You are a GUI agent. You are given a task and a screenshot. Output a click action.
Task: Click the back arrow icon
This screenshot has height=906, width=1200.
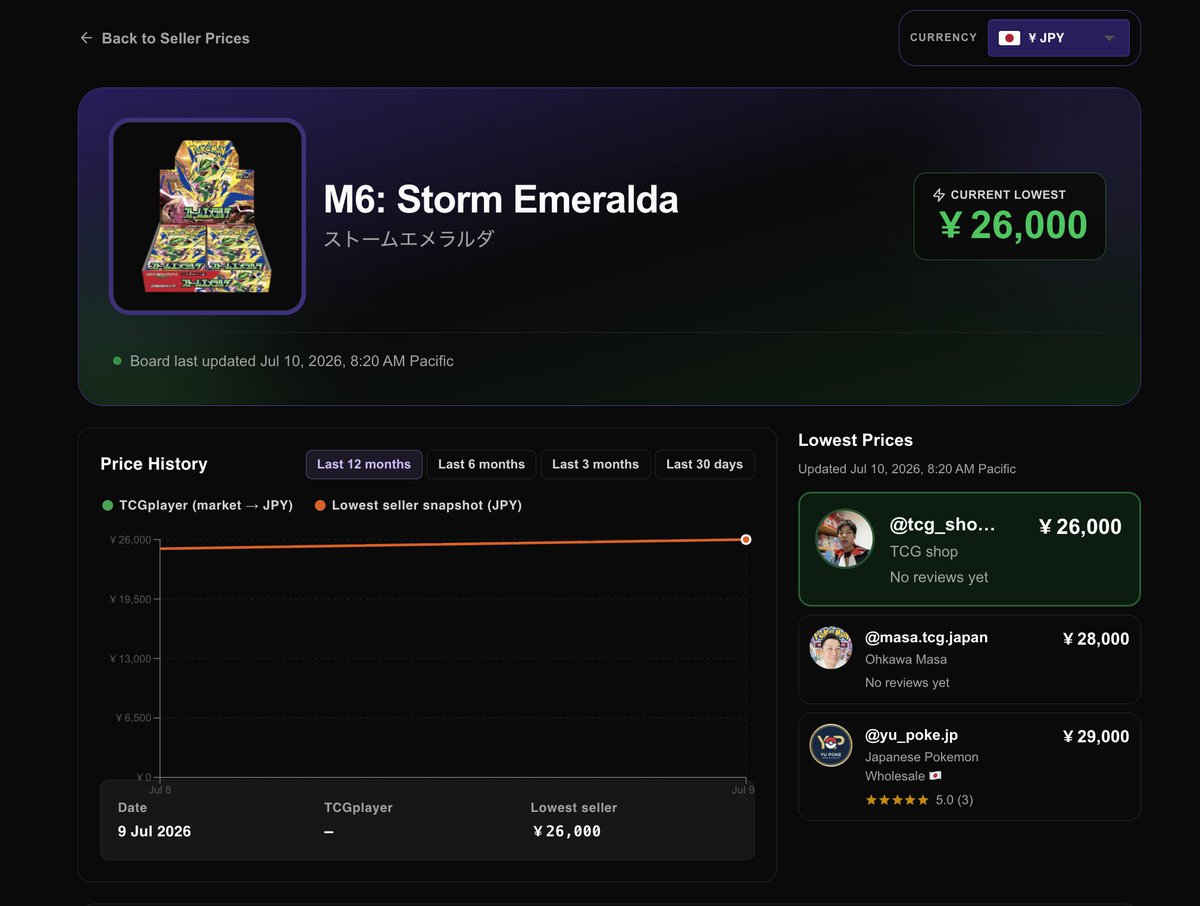pos(86,38)
